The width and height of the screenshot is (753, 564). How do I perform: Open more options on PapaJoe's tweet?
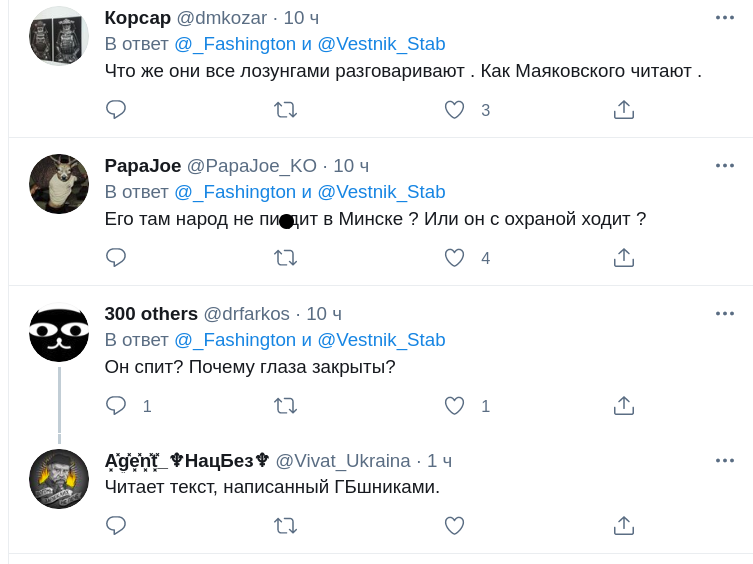(725, 165)
